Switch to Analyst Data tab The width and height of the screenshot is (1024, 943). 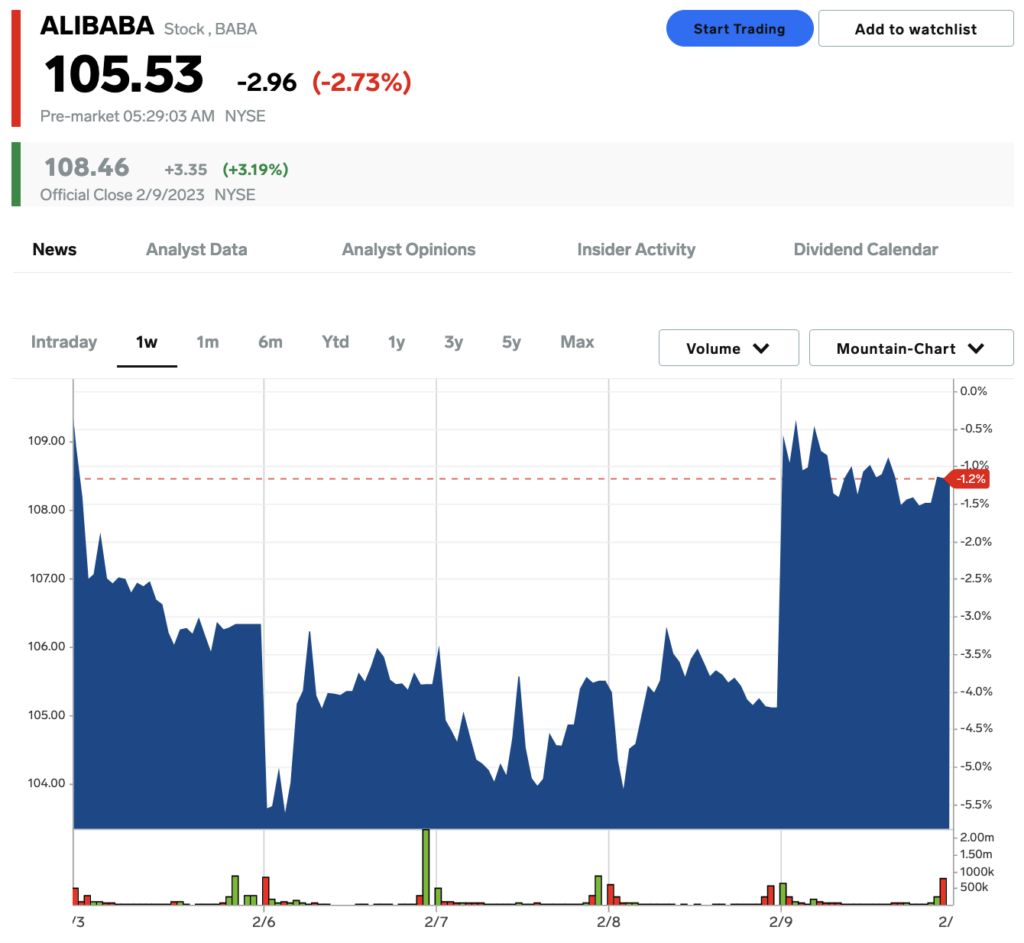click(197, 249)
